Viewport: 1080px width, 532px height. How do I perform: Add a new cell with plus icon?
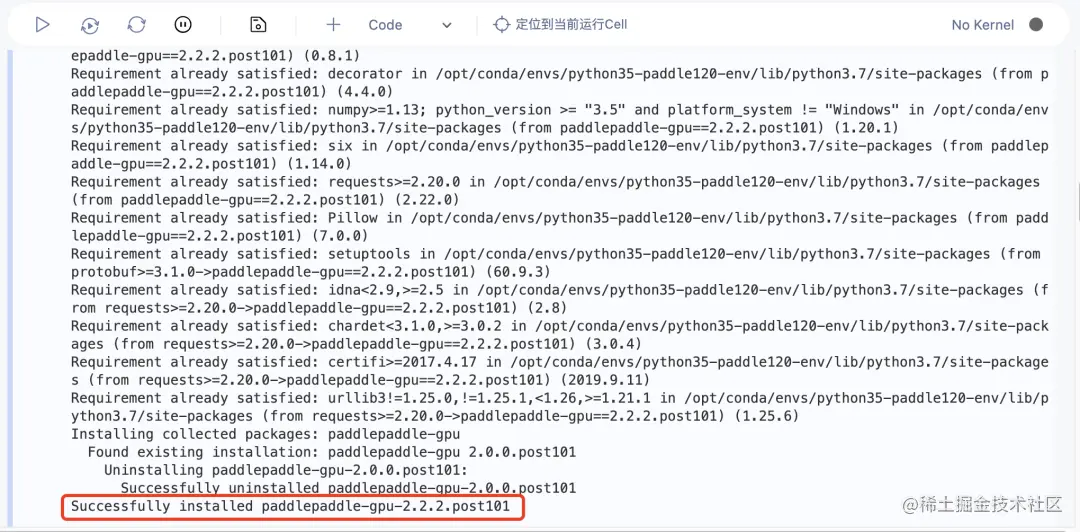coord(333,25)
